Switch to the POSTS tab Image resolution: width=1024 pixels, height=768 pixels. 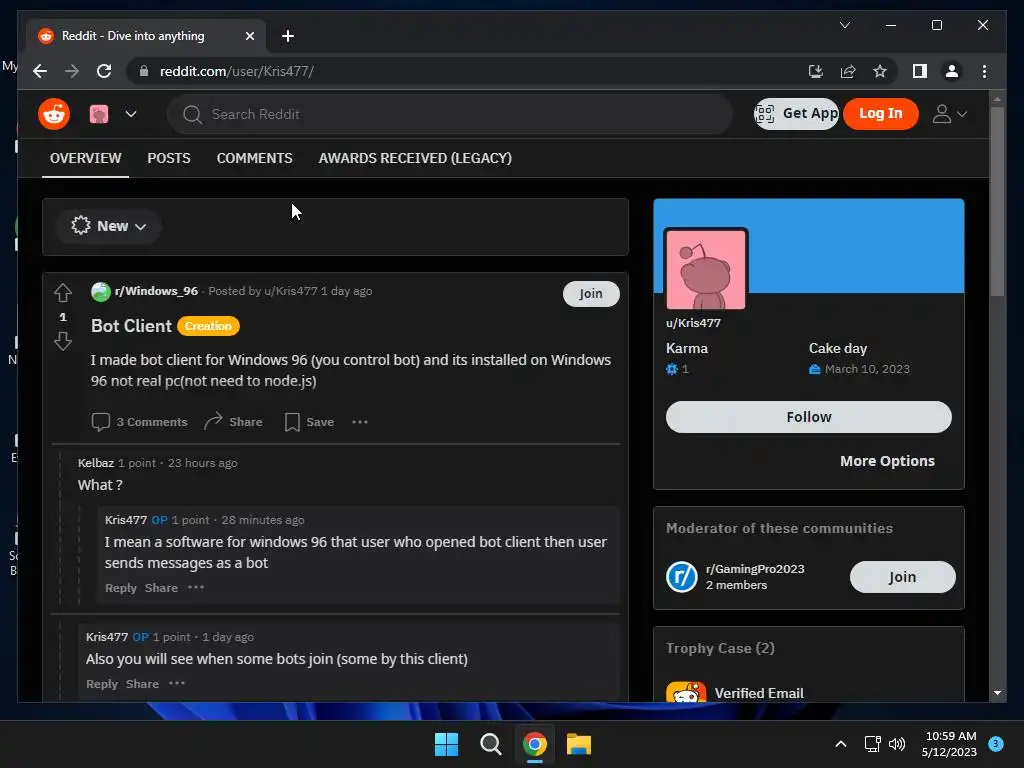point(168,158)
